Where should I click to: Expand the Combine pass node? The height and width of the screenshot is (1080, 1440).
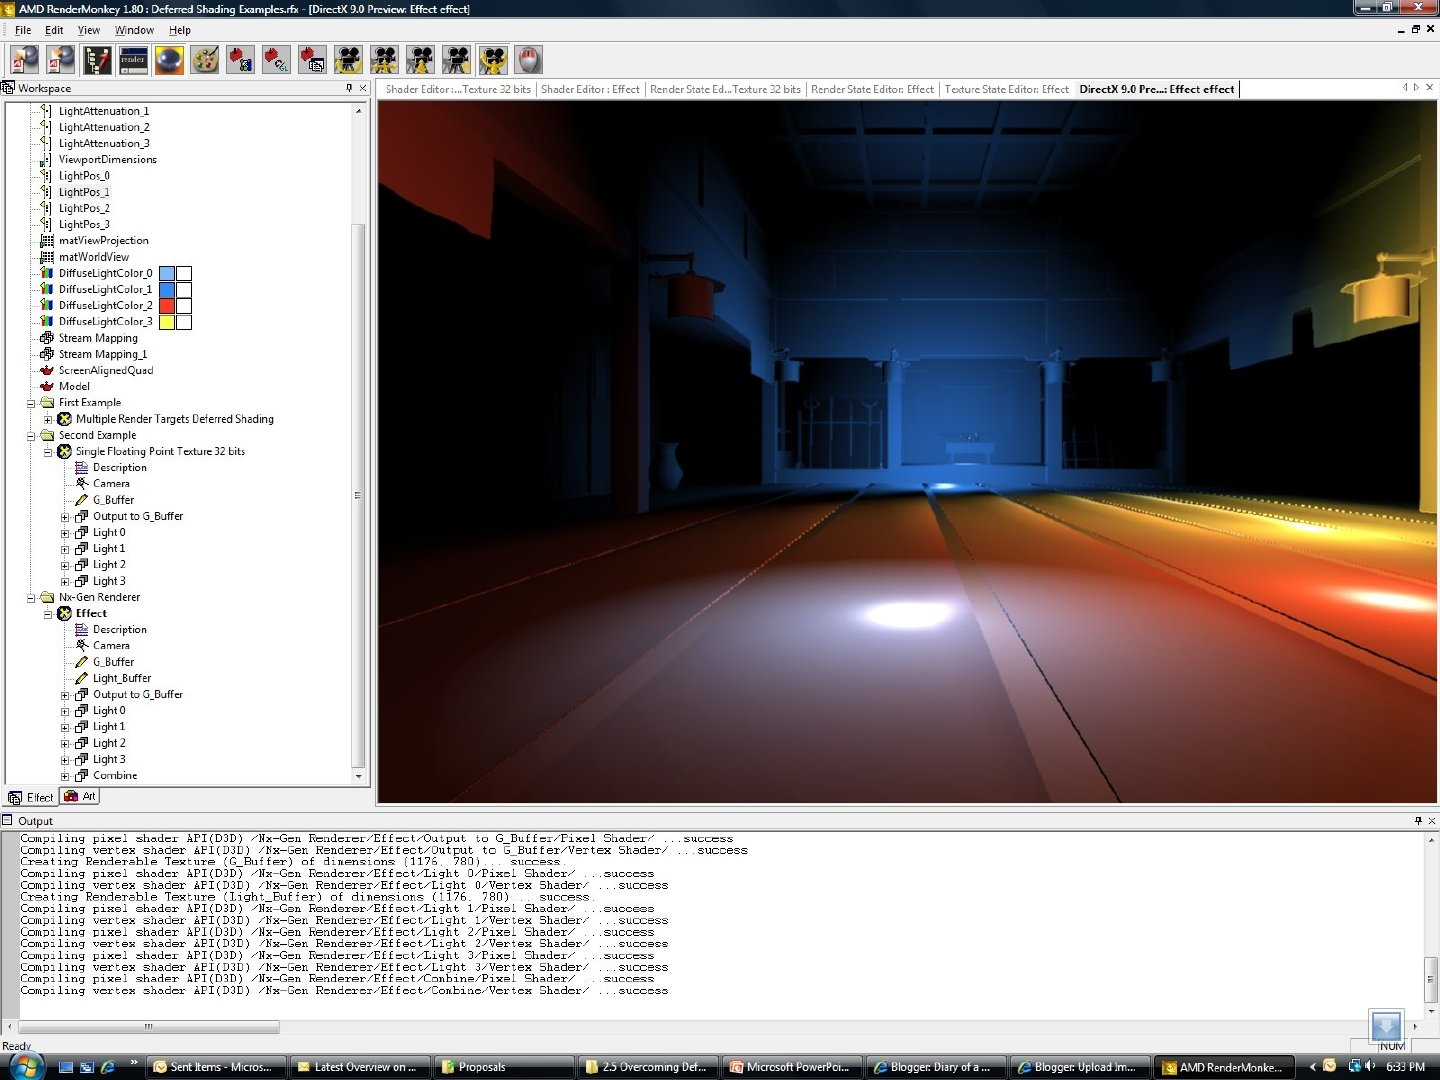65,776
